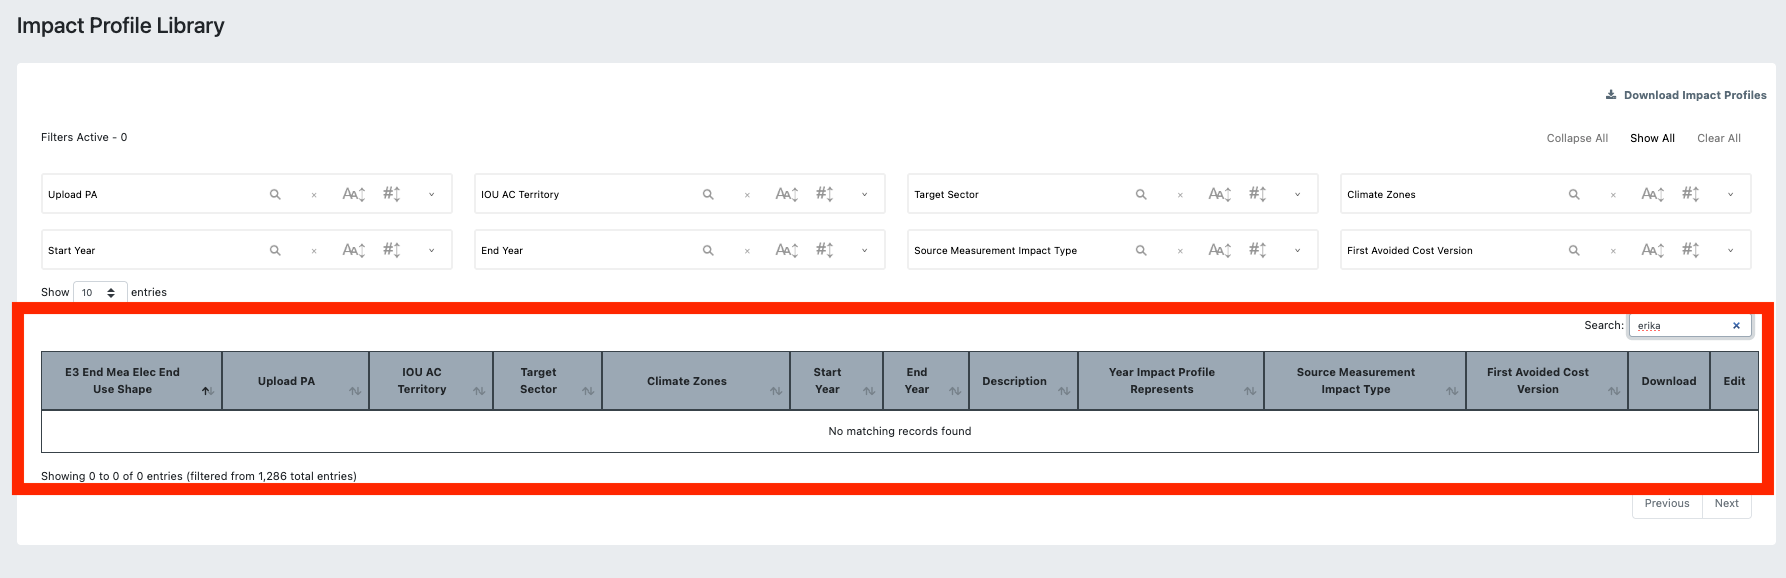The image size is (1786, 578).
Task: Sort Start Year filter alphabetically
Action: tap(354, 250)
